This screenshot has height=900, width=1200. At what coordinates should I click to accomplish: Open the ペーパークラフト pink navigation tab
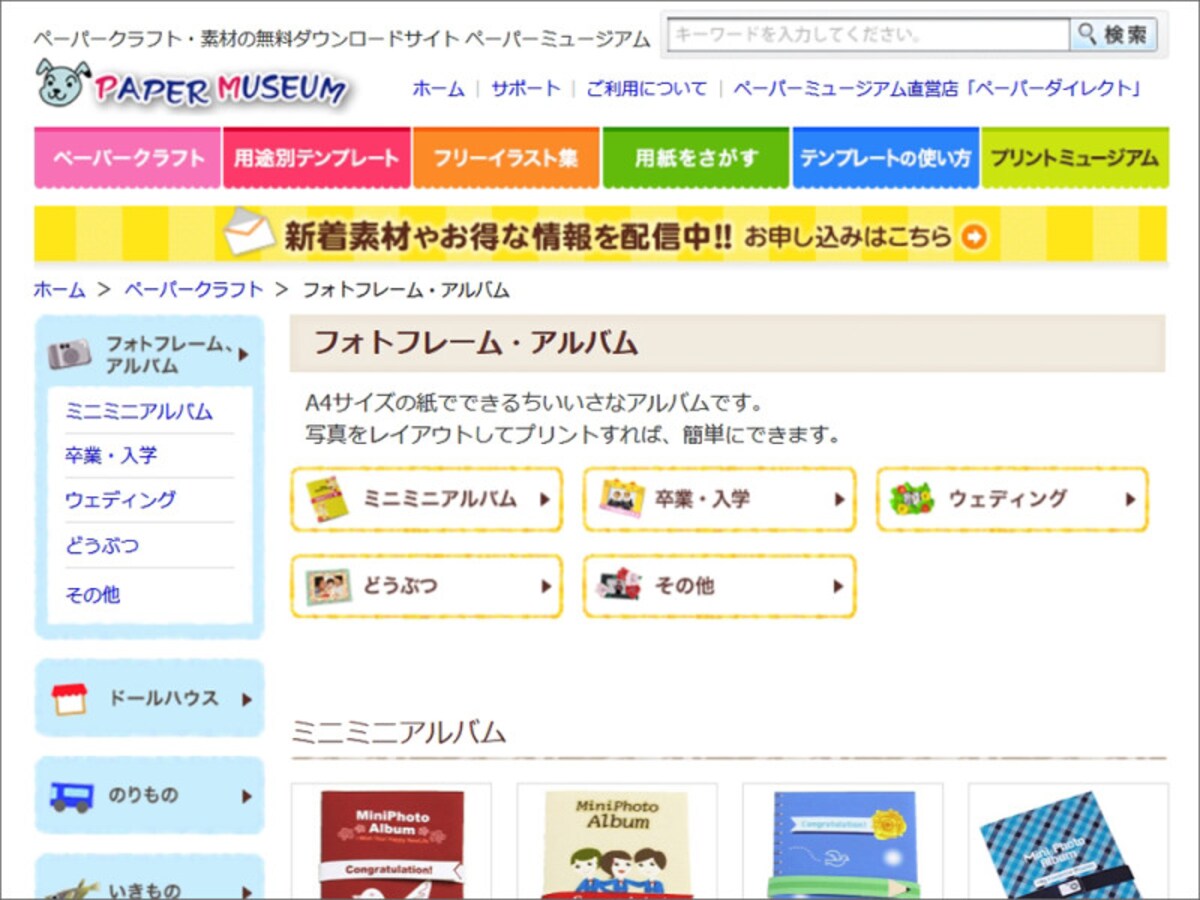click(128, 158)
